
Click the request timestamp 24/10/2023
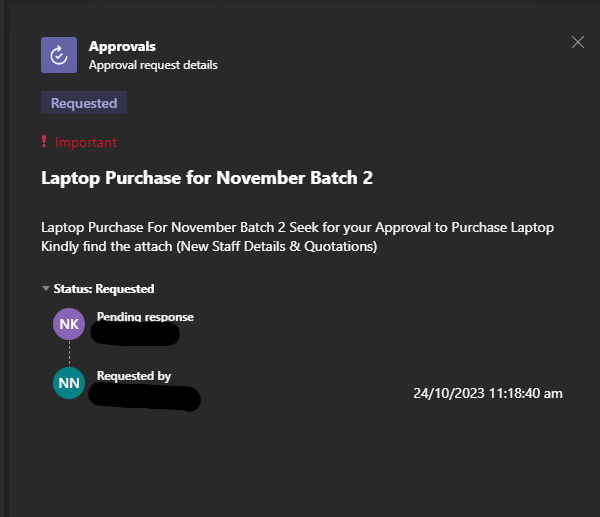coord(488,393)
